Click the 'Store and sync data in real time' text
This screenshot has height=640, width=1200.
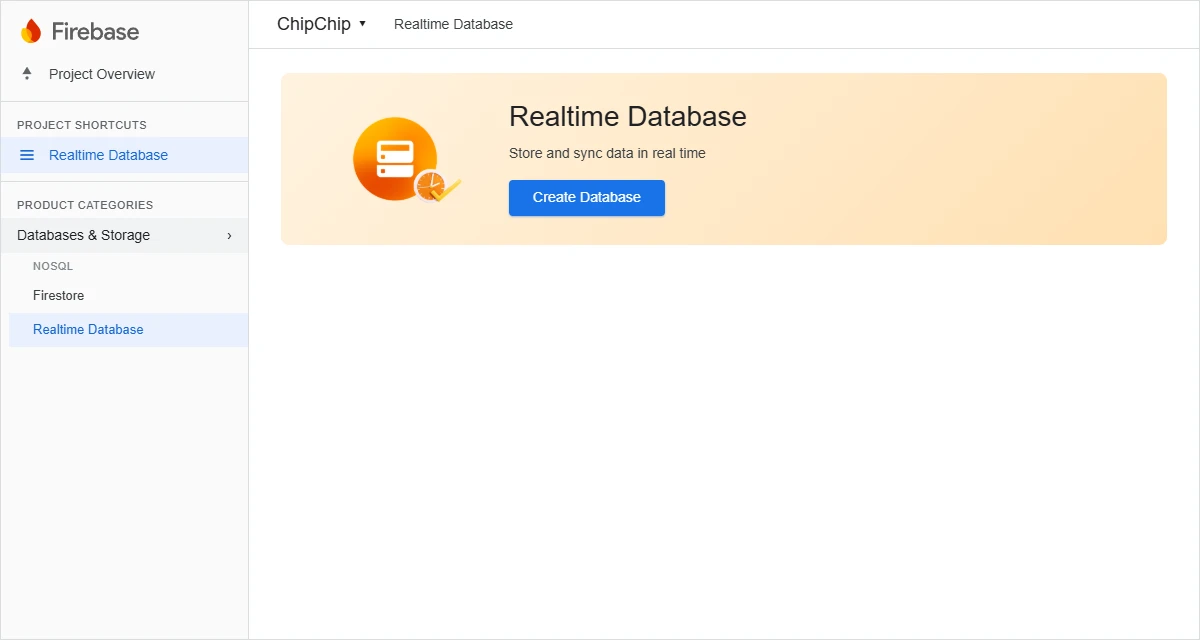607,153
